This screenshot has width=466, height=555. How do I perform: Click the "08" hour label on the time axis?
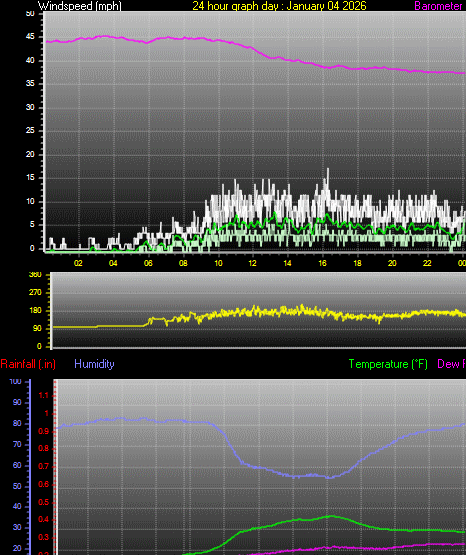point(183,263)
